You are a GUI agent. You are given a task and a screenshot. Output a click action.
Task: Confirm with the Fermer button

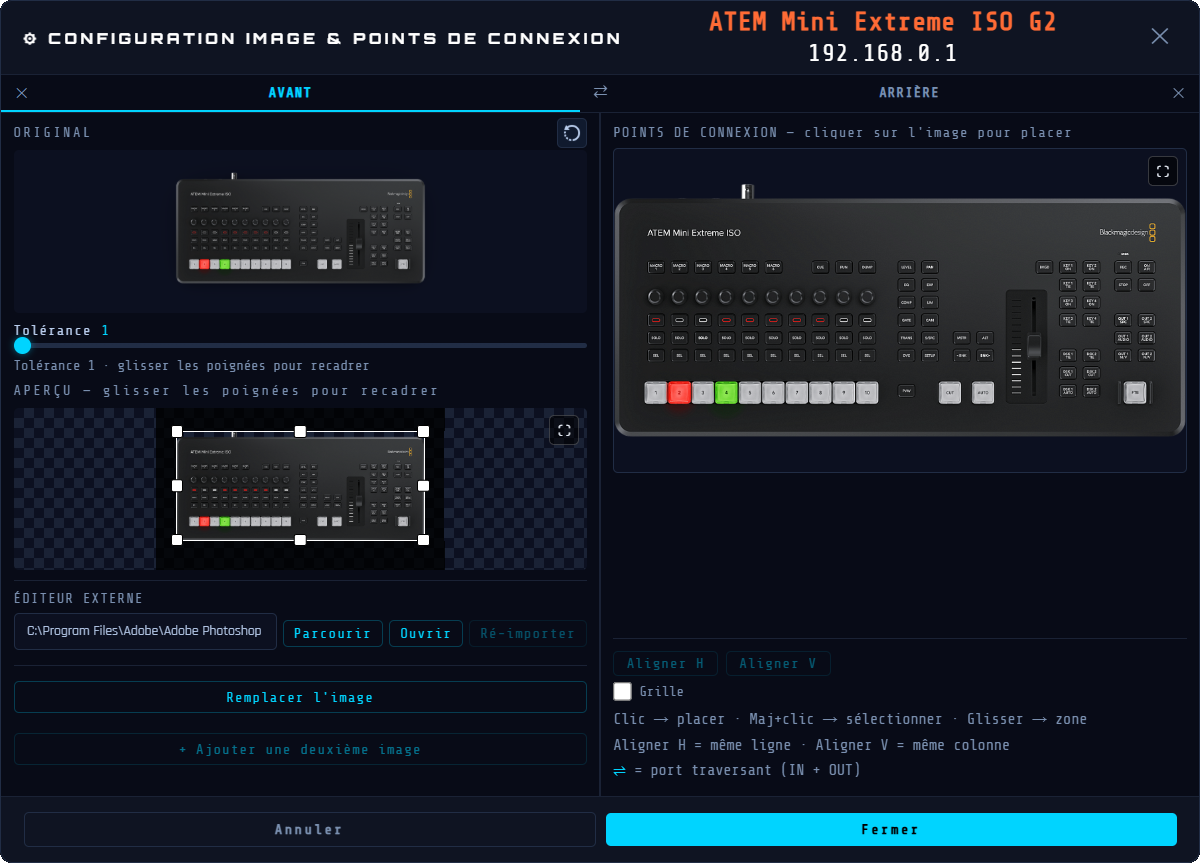point(891,829)
